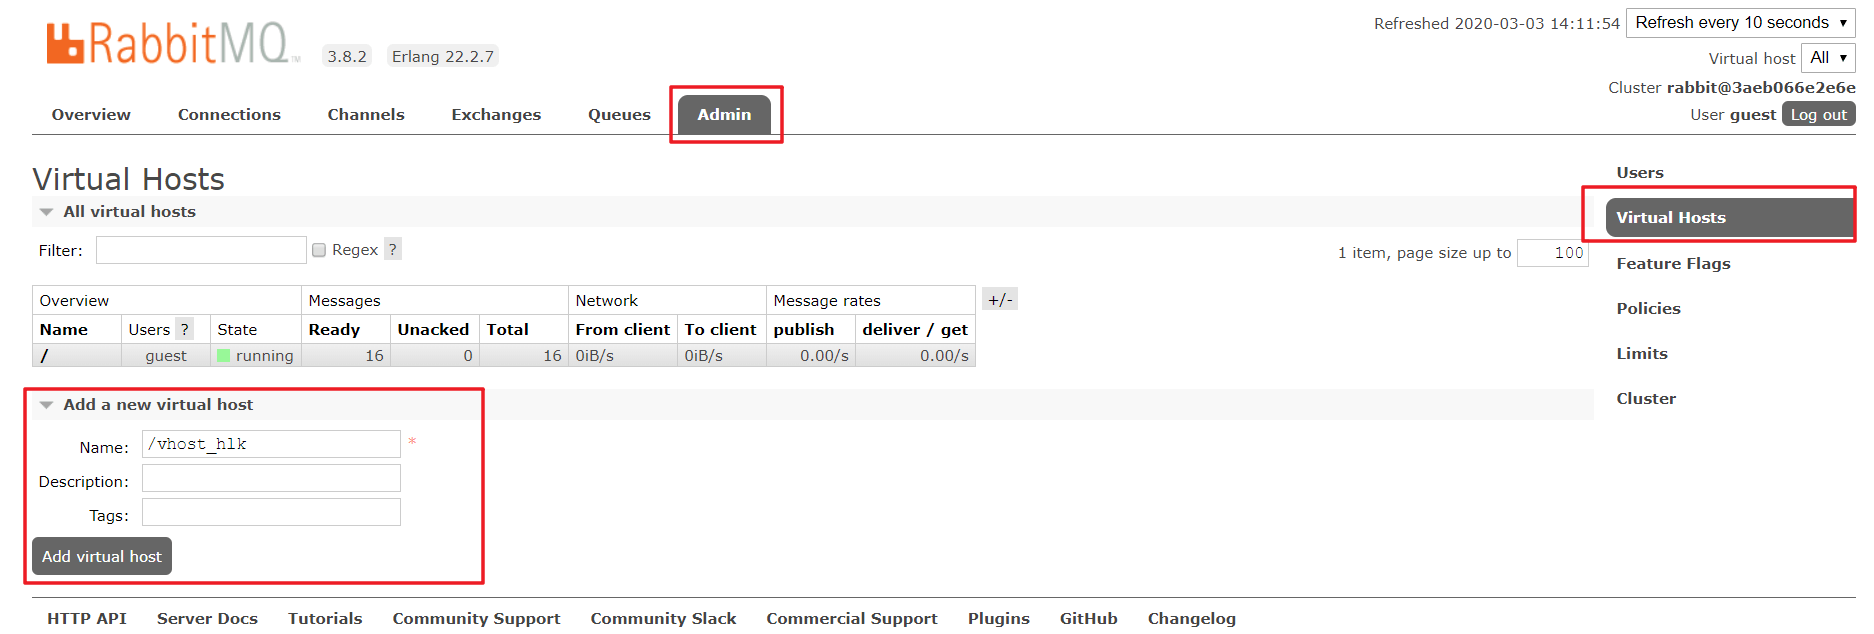The width and height of the screenshot is (1874, 634).
Task: Click the Regex help question mark
Action: click(393, 249)
